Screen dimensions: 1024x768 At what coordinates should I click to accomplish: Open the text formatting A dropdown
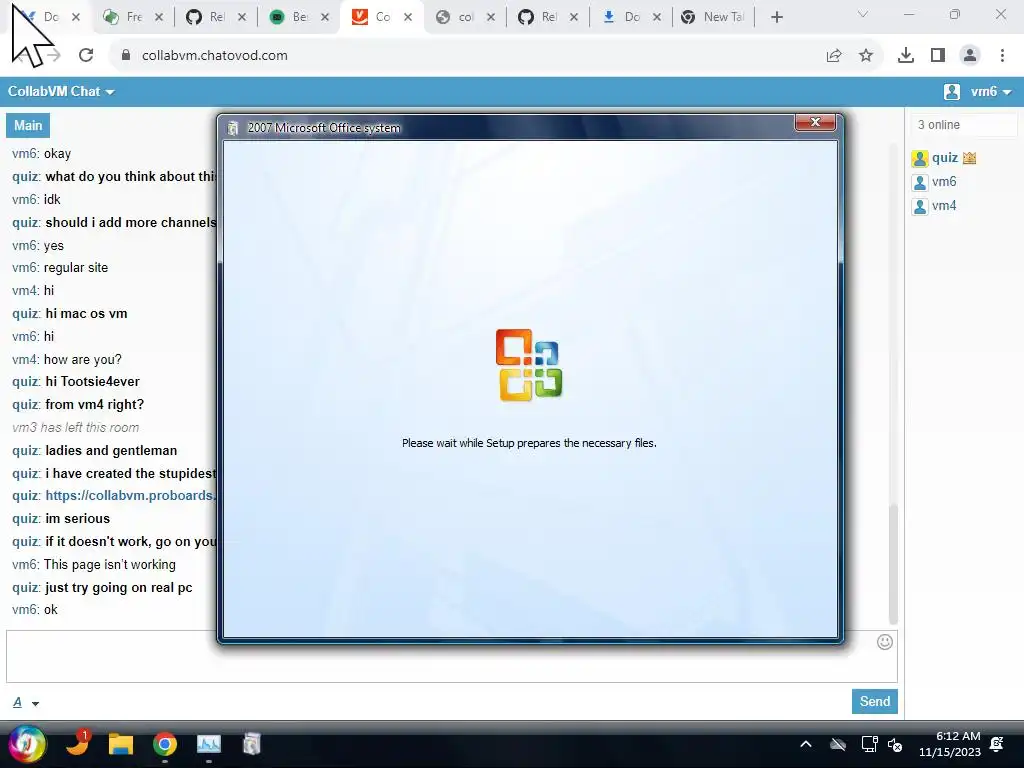click(x=25, y=703)
